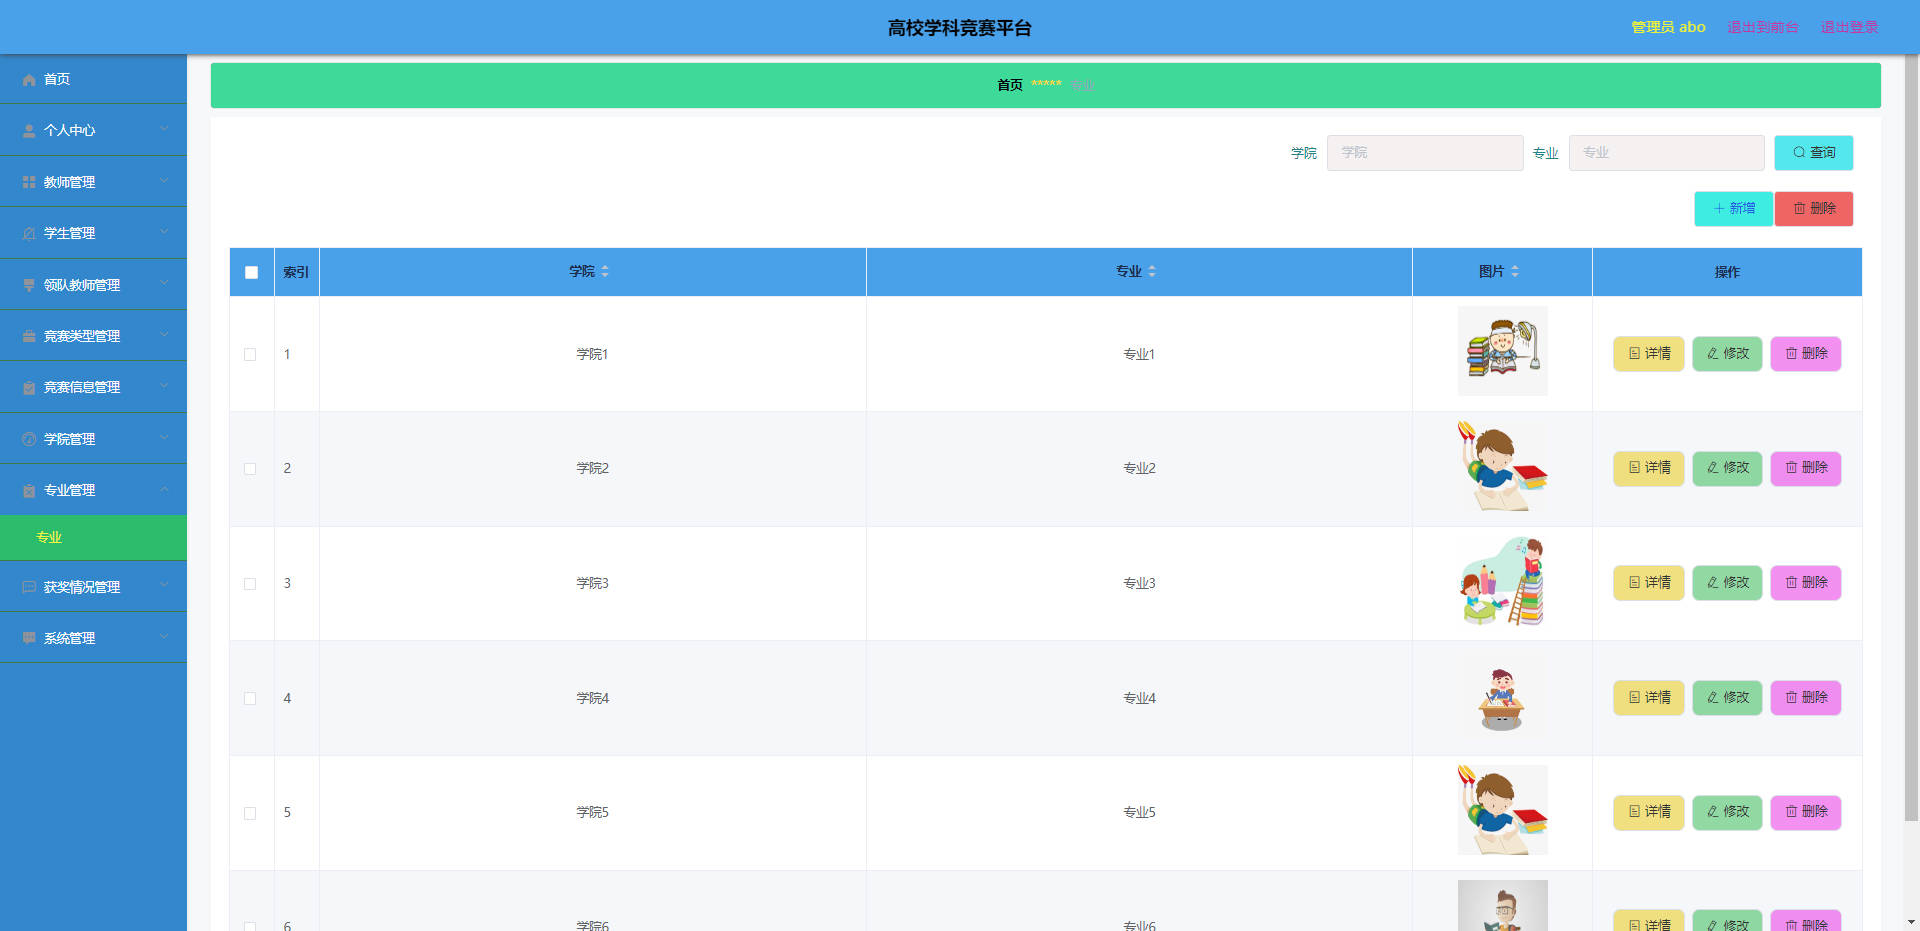Click 详情 document icon in row 学院3
This screenshot has width=1920, height=931.
click(x=1634, y=583)
